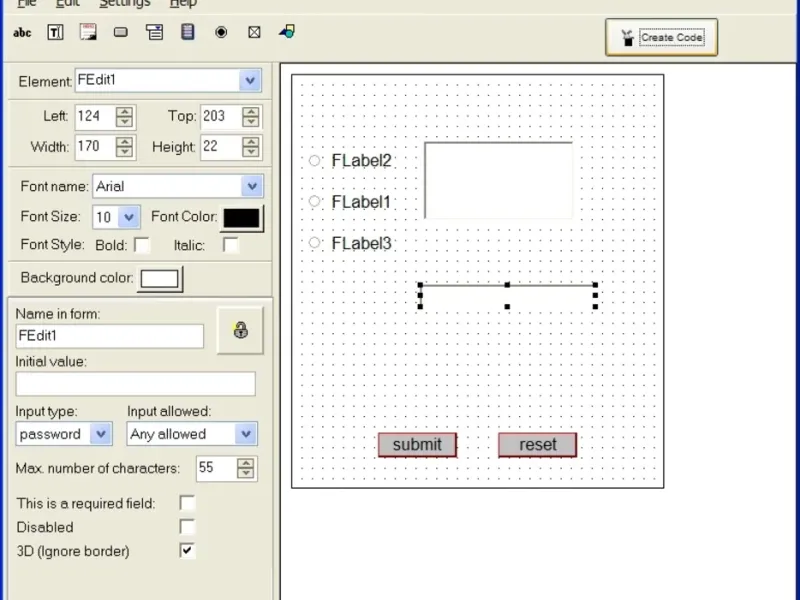Screen dimensions: 800x600
Task: Increase Max. number of characters
Action: pos(246,463)
